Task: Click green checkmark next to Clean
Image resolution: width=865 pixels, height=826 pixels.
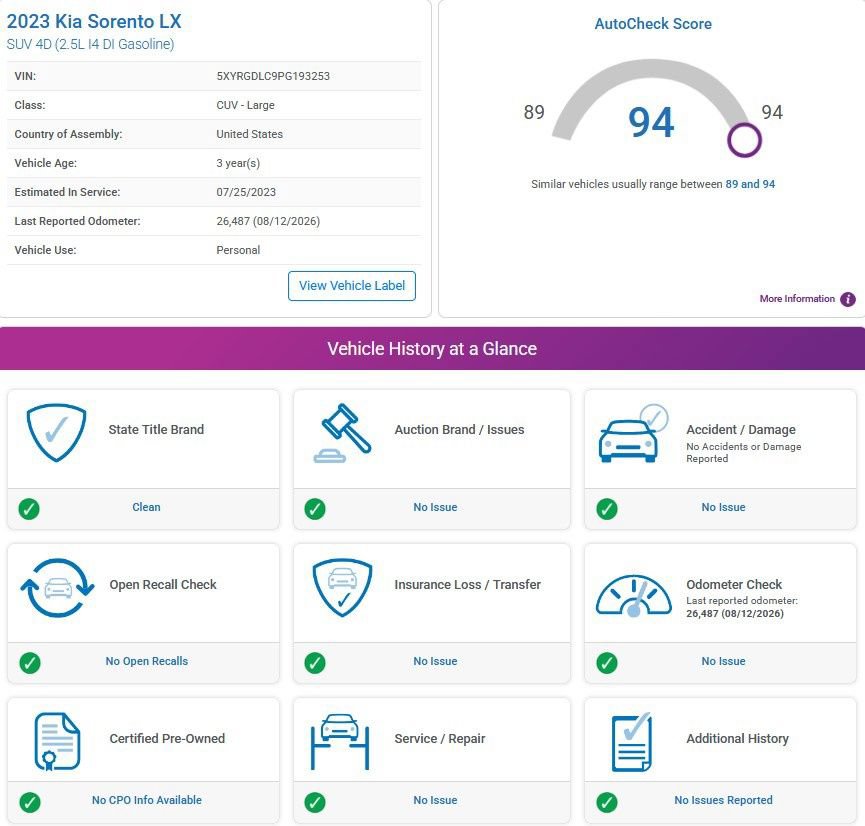Action: [x=29, y=509]
